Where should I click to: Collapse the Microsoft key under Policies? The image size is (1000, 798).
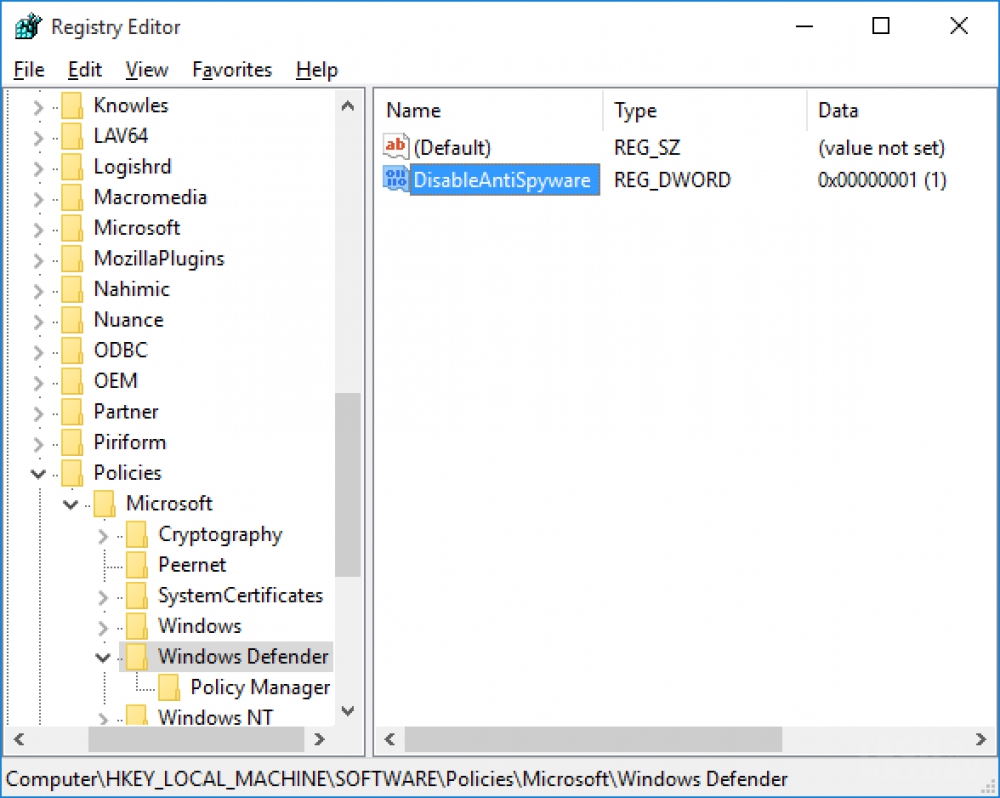tap(71, 504)
